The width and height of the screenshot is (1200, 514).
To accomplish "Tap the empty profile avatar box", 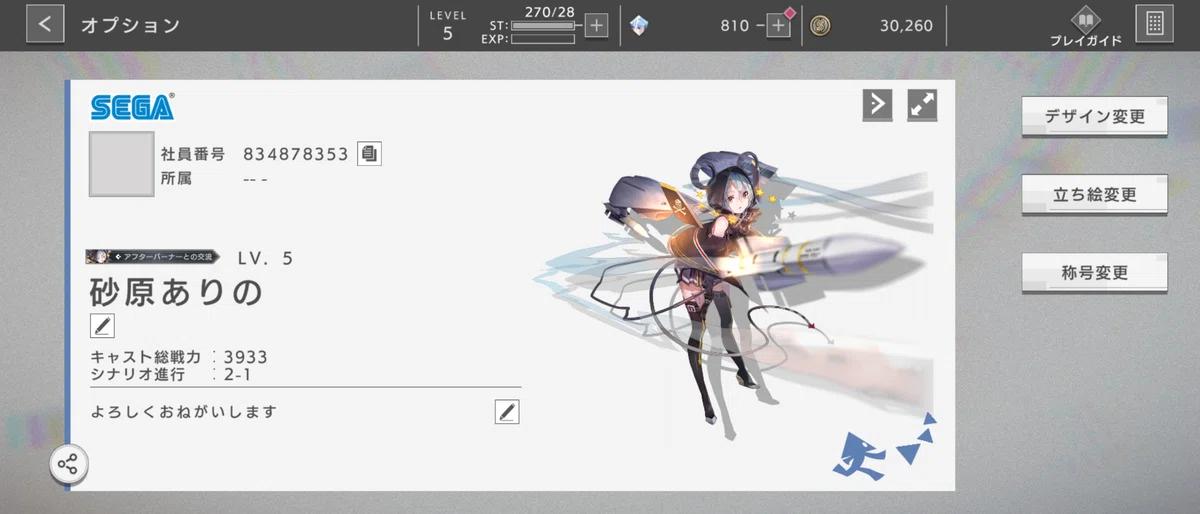I will 121,164.
